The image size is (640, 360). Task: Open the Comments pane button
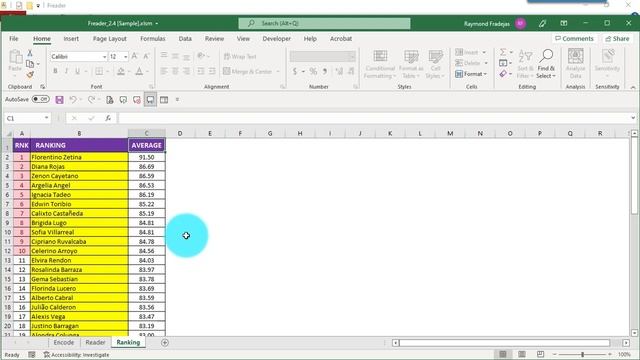pos(574,38)
